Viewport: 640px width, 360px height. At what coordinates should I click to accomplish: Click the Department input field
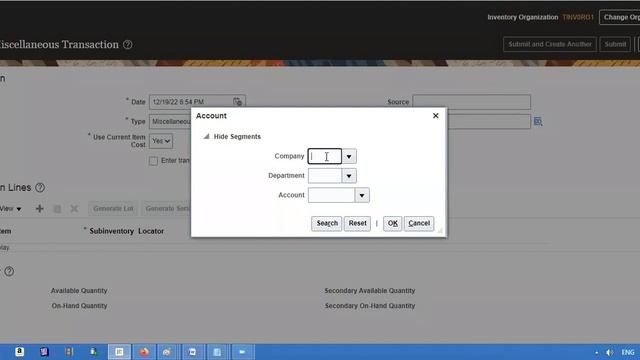(324, 176)
